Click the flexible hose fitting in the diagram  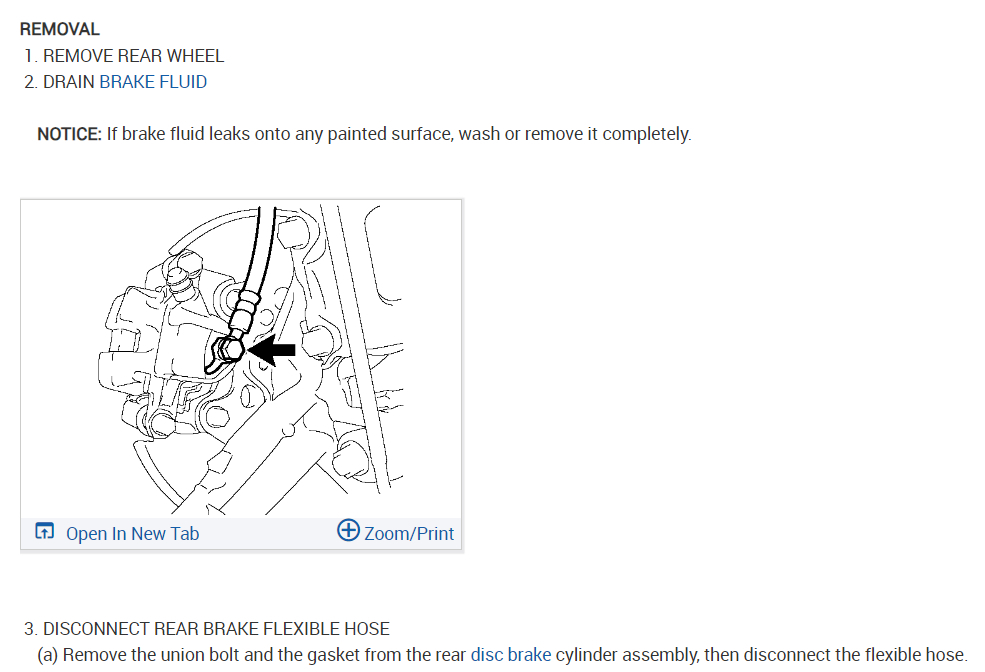point(244,312)
